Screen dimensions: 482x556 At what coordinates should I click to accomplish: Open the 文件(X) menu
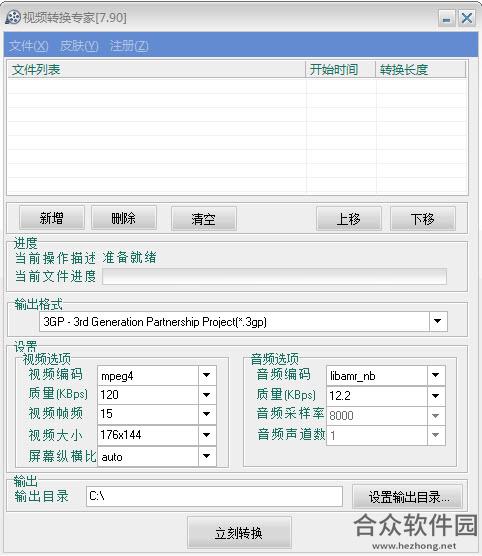[x=28, y=46]
